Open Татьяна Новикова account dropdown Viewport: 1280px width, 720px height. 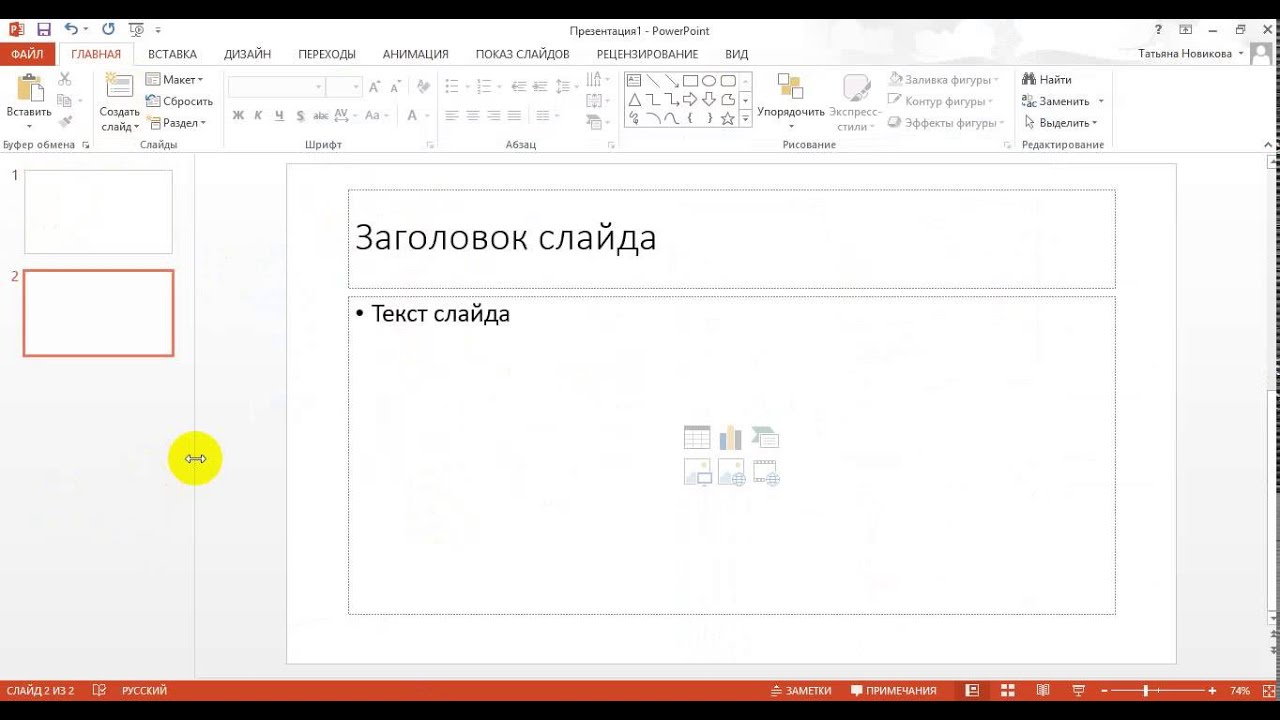(1191, 54)
